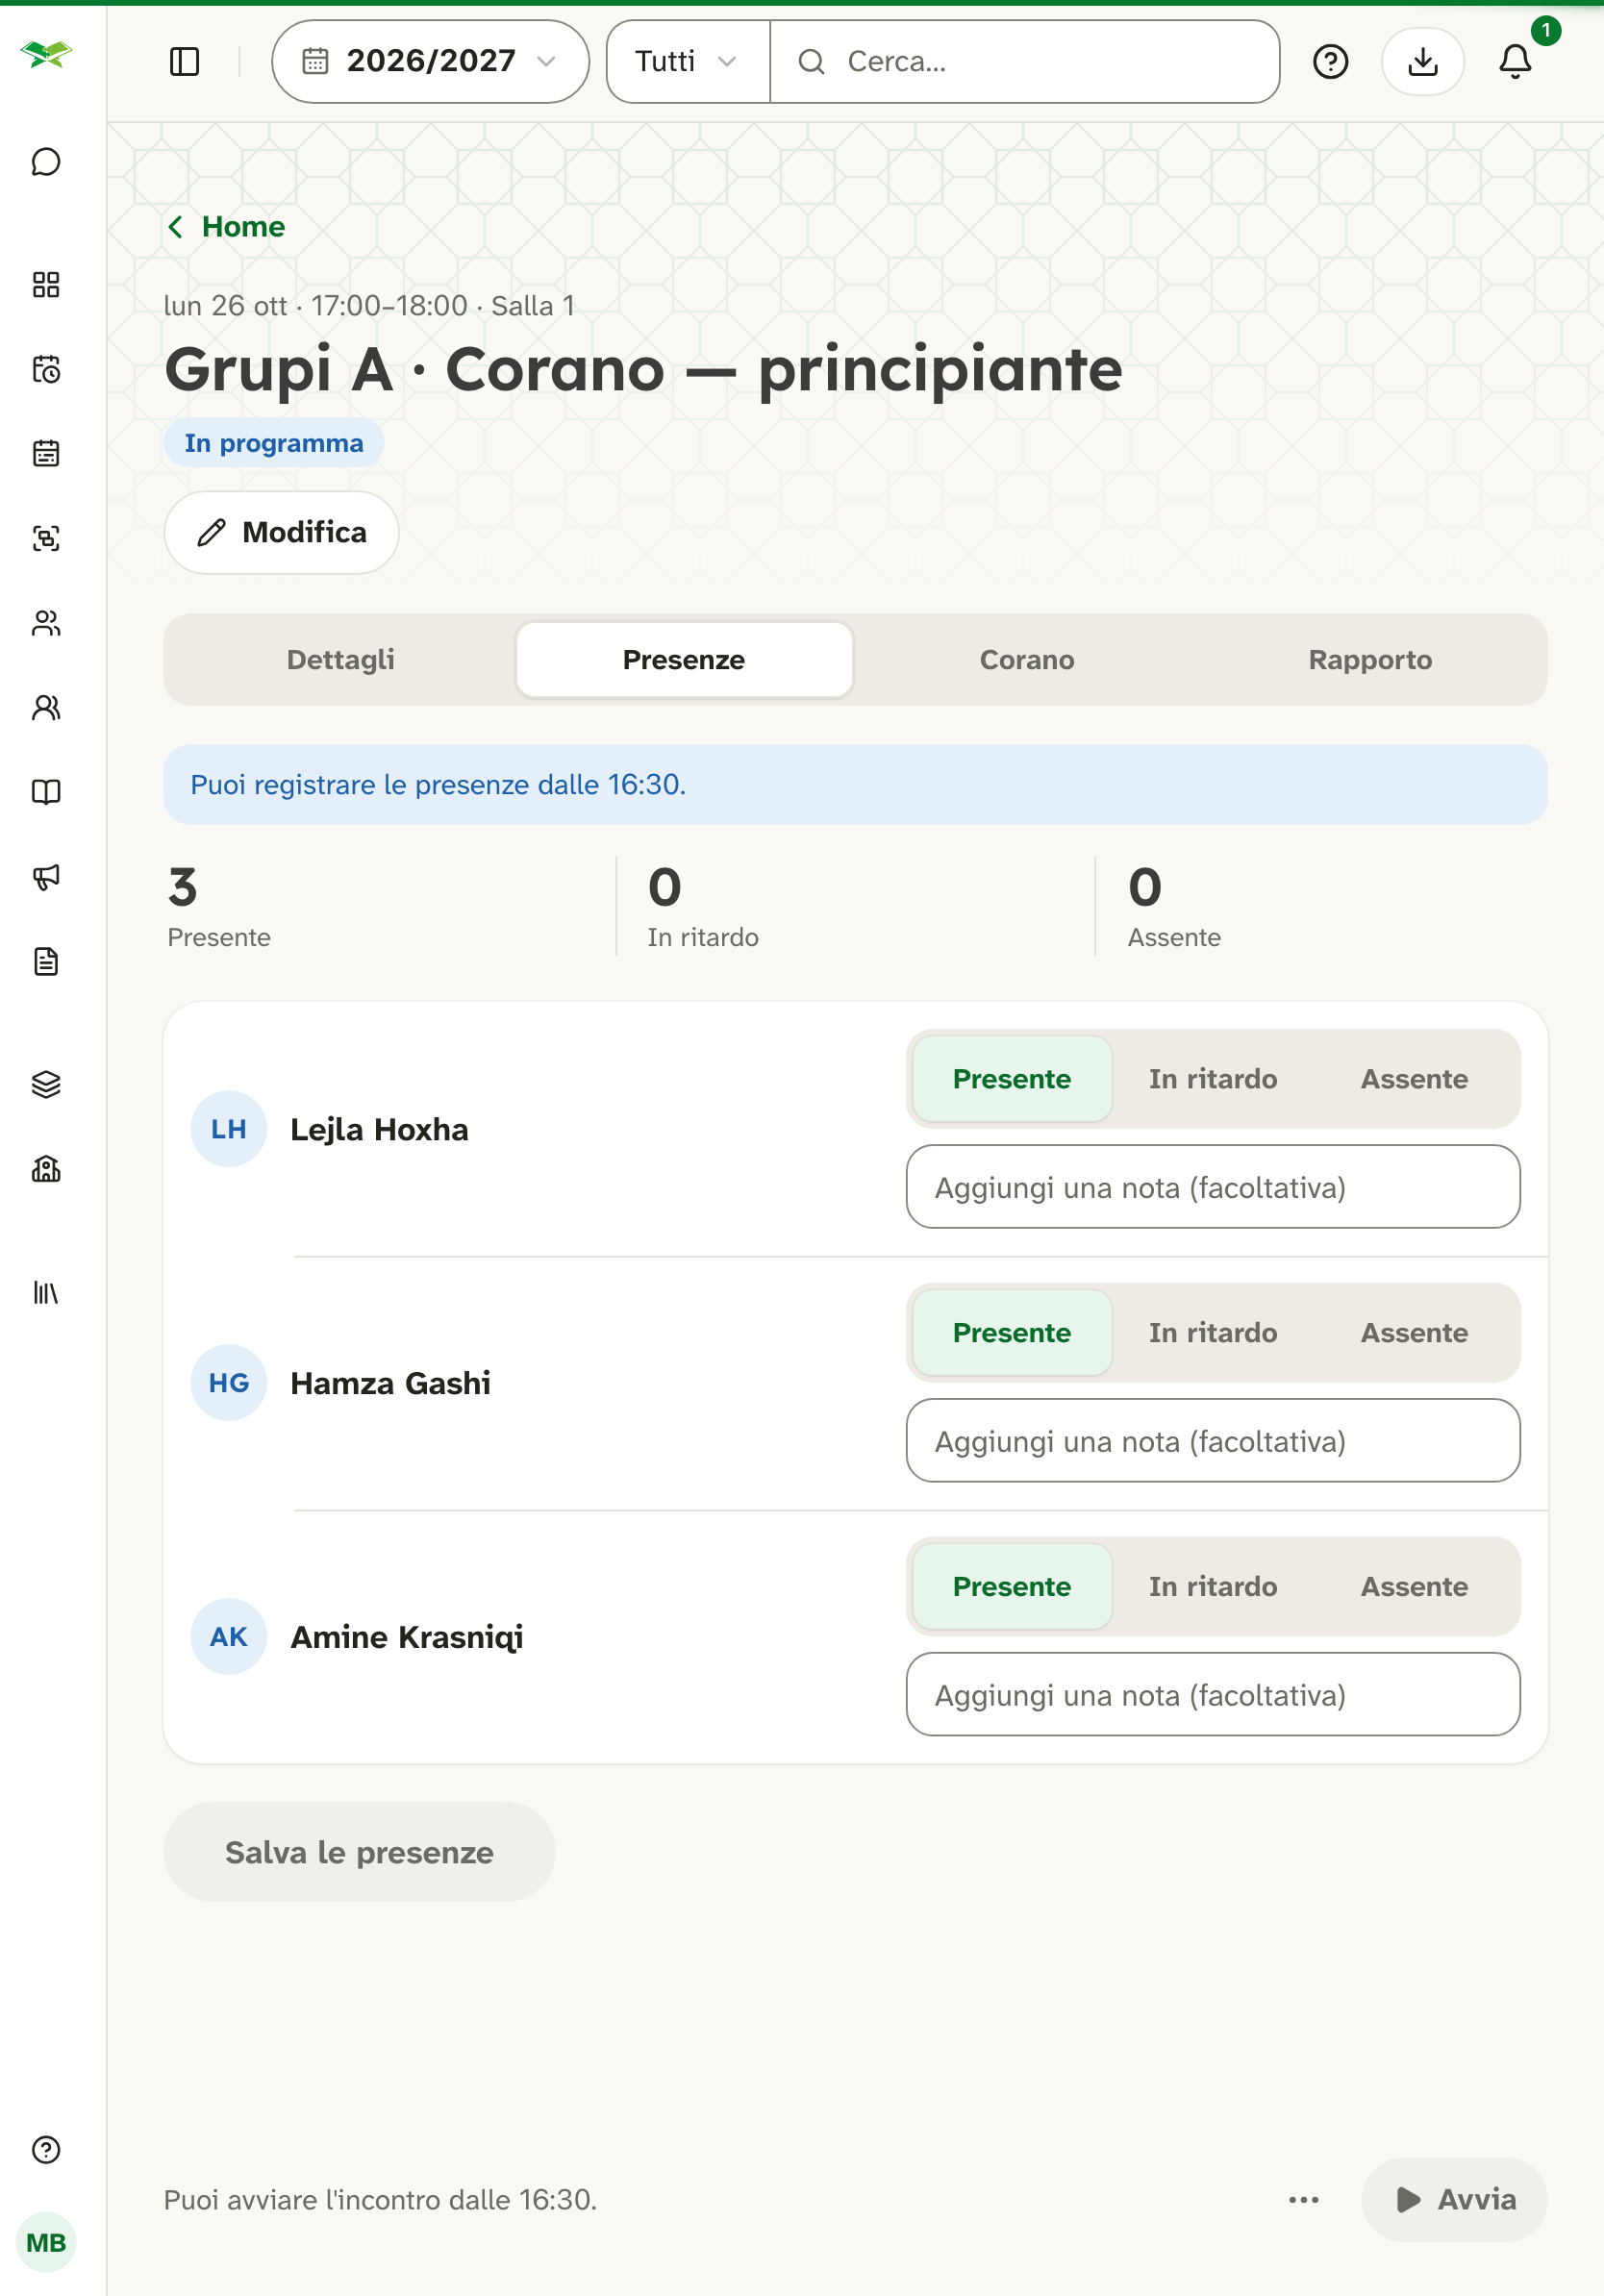The height and width of the screenshot is (2296, 1604).
Task: Open the book sidebar icon
Action: pyautogui.click(x=46, y=793)
